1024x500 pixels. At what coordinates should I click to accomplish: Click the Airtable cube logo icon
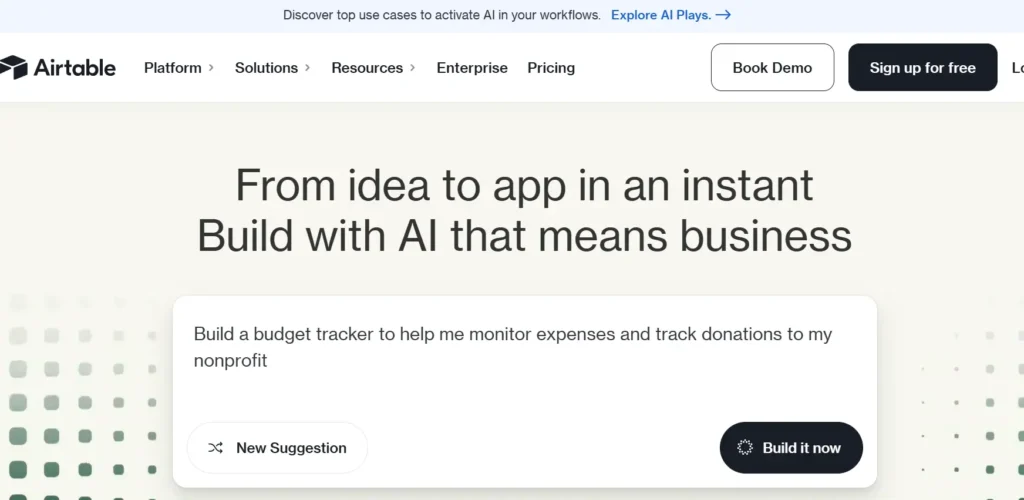[12, 68]
